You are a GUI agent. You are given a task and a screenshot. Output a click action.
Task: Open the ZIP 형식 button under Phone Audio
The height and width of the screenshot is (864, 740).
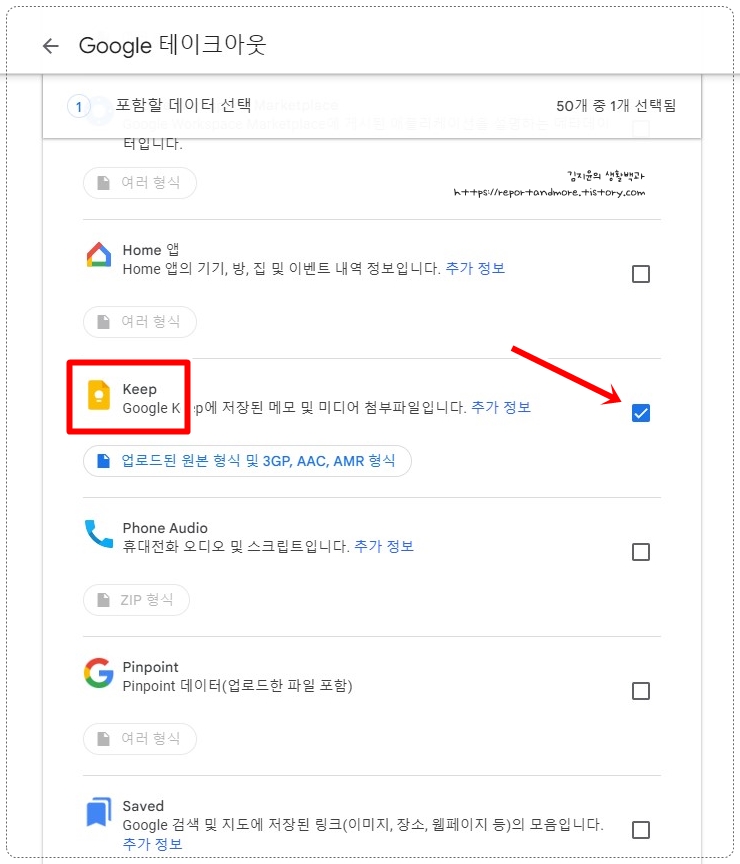[x=136, y=600]
